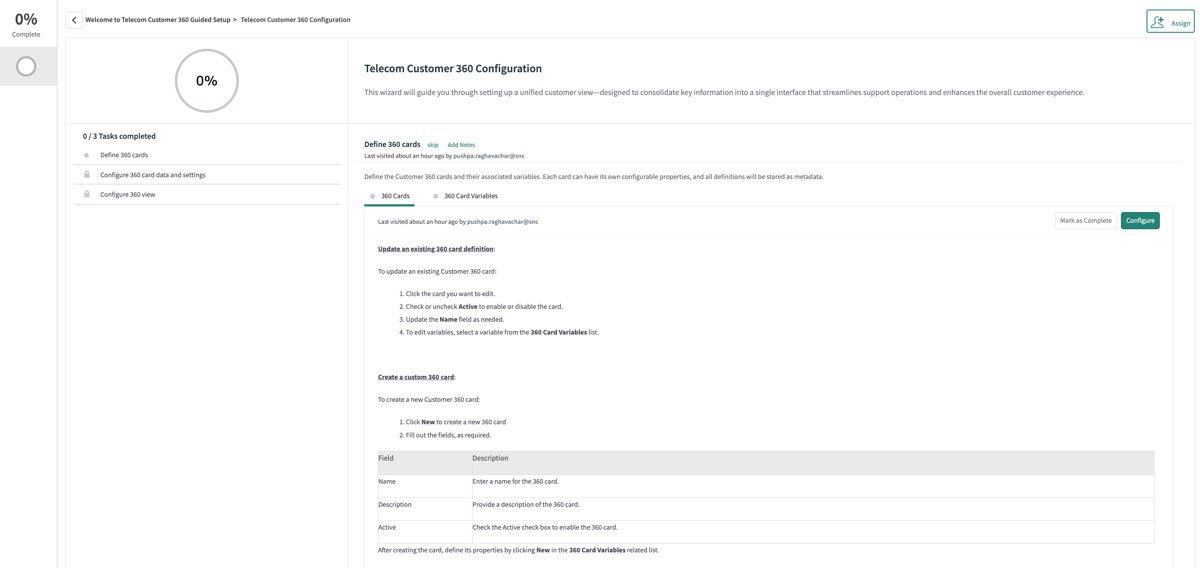Click the 'Name' table cell
The image size is (1200, 568).
(425, 486)
